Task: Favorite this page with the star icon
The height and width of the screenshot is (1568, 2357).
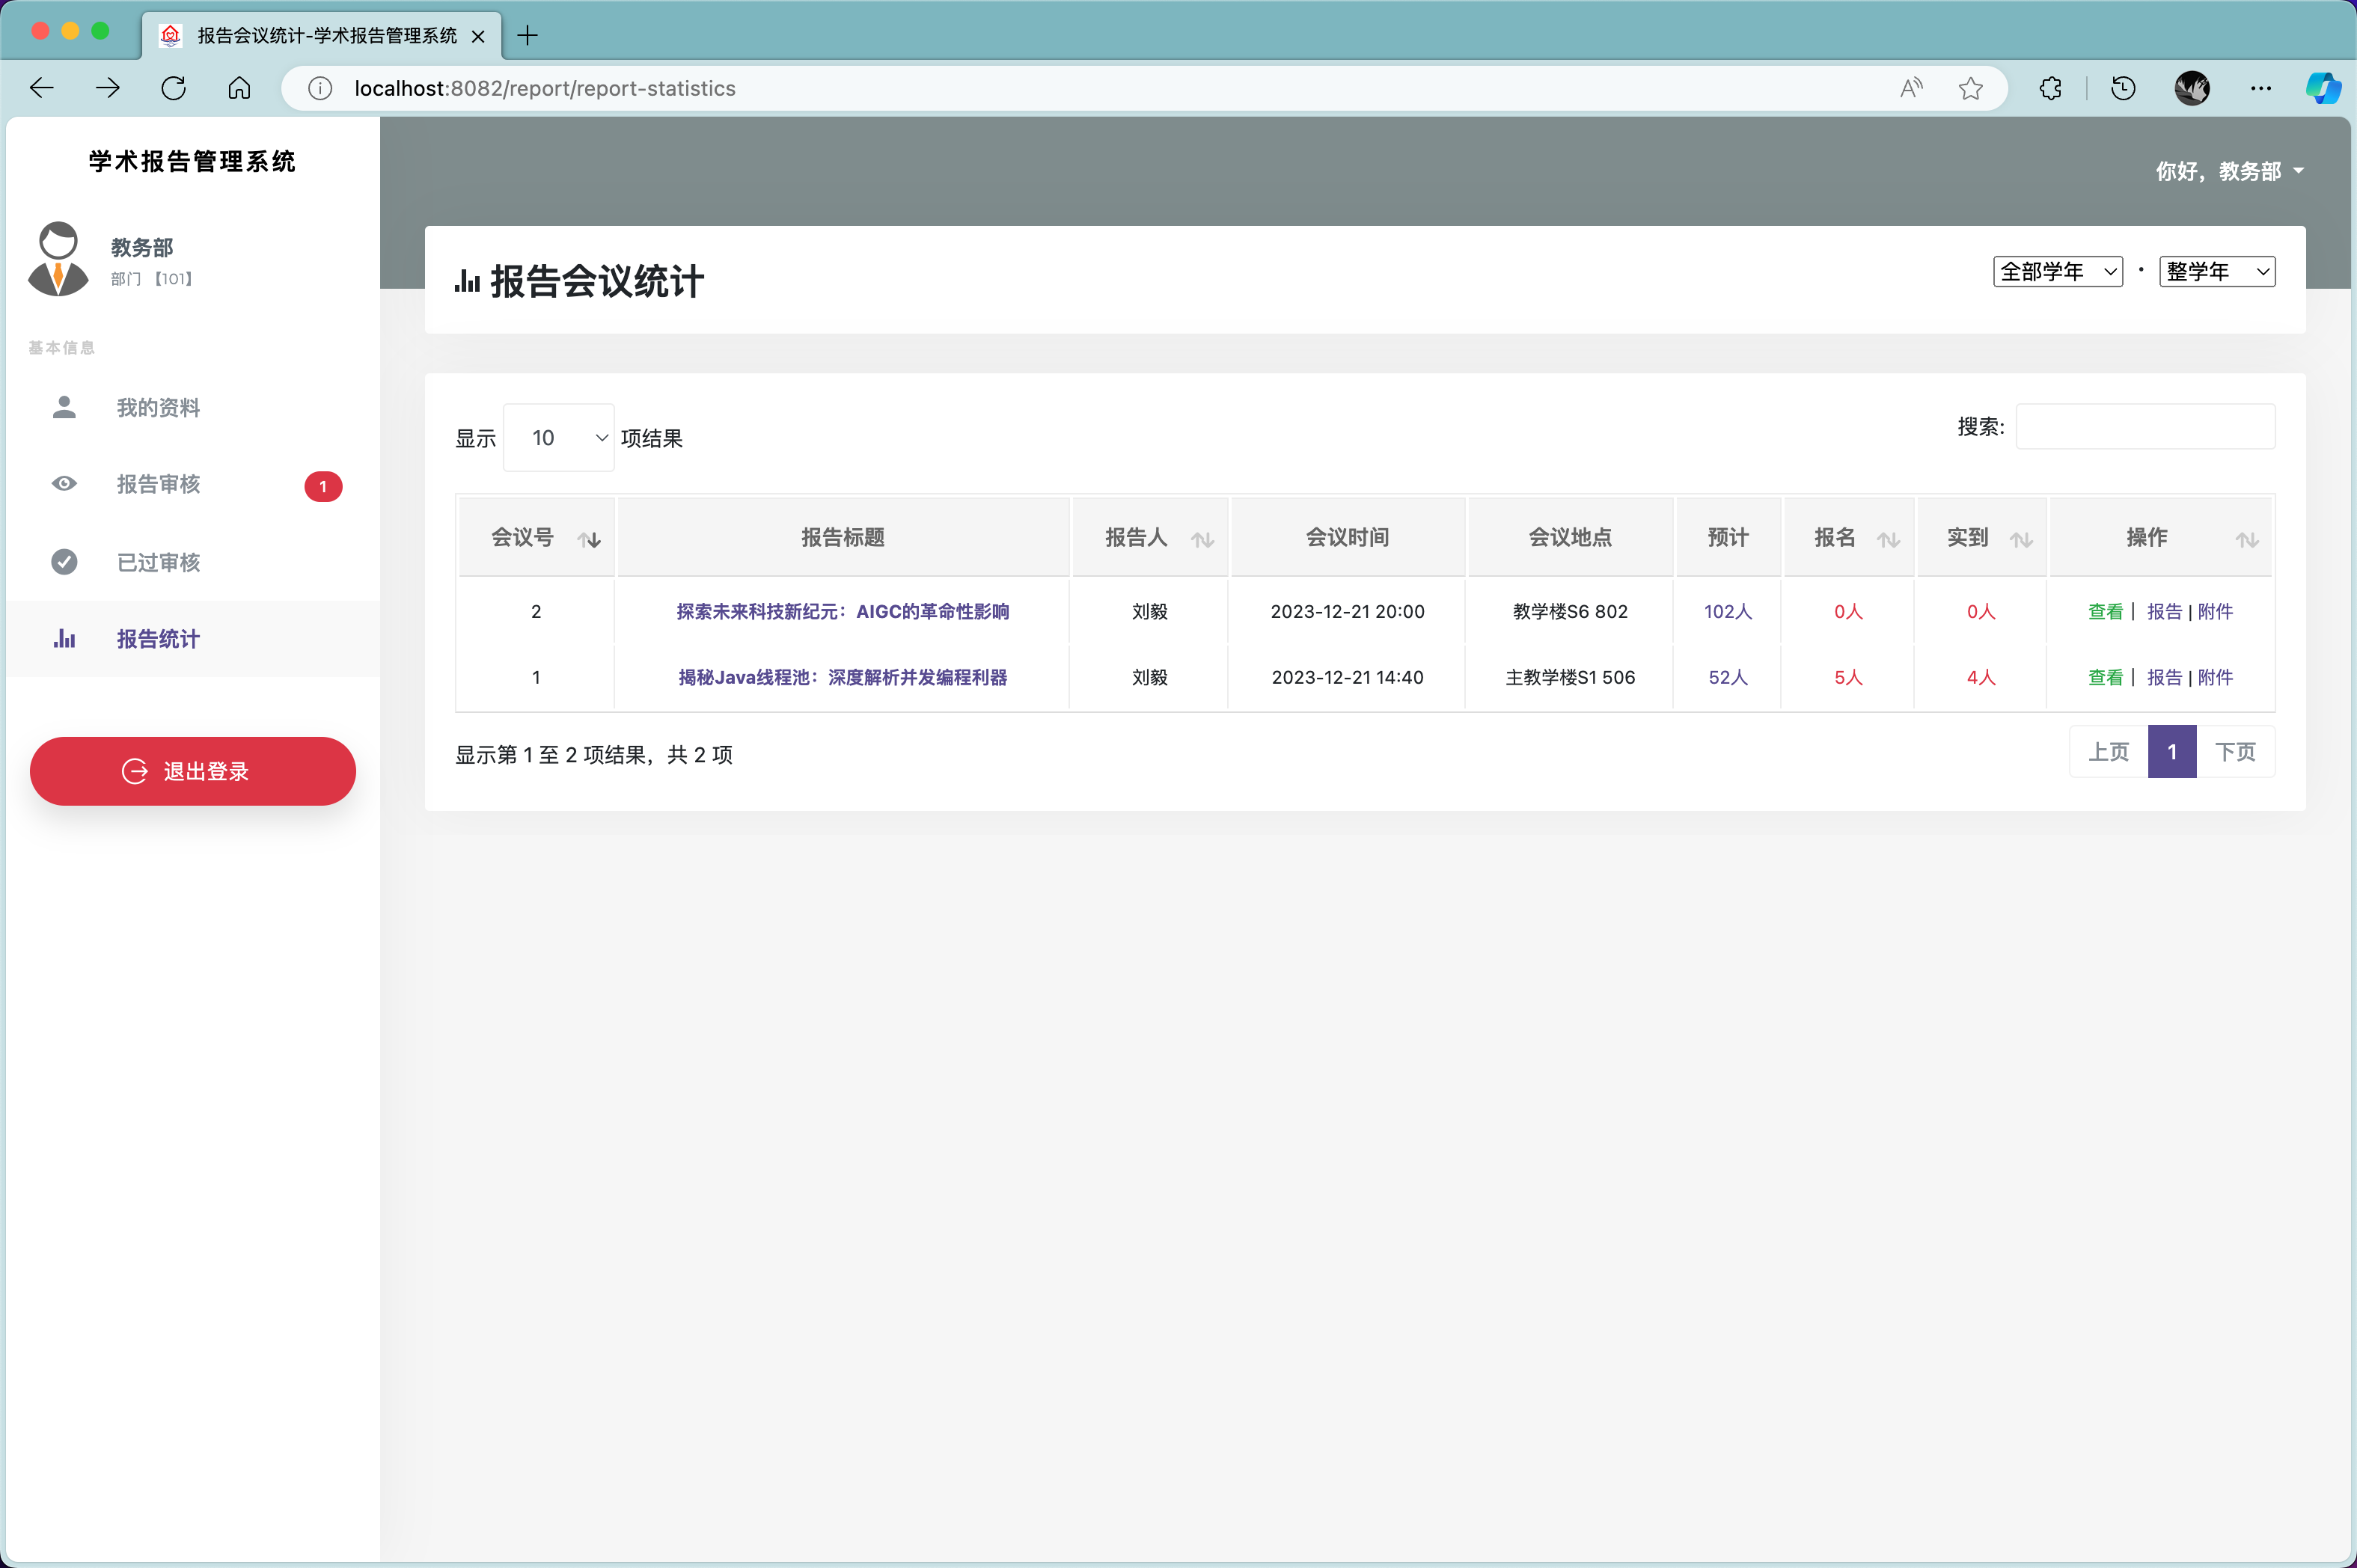Action: click(x=1970, y=88)
